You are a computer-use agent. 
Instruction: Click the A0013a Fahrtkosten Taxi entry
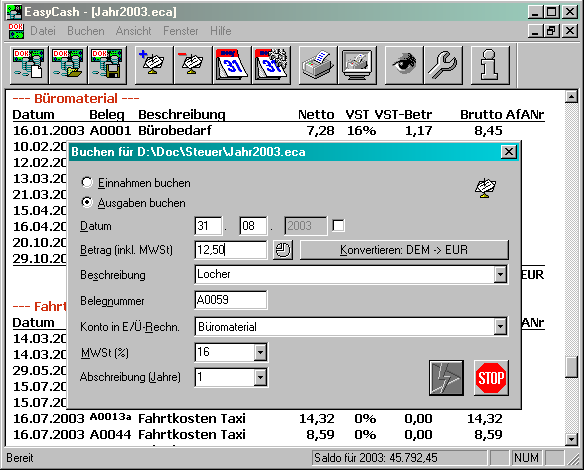[x=192, y=419]
